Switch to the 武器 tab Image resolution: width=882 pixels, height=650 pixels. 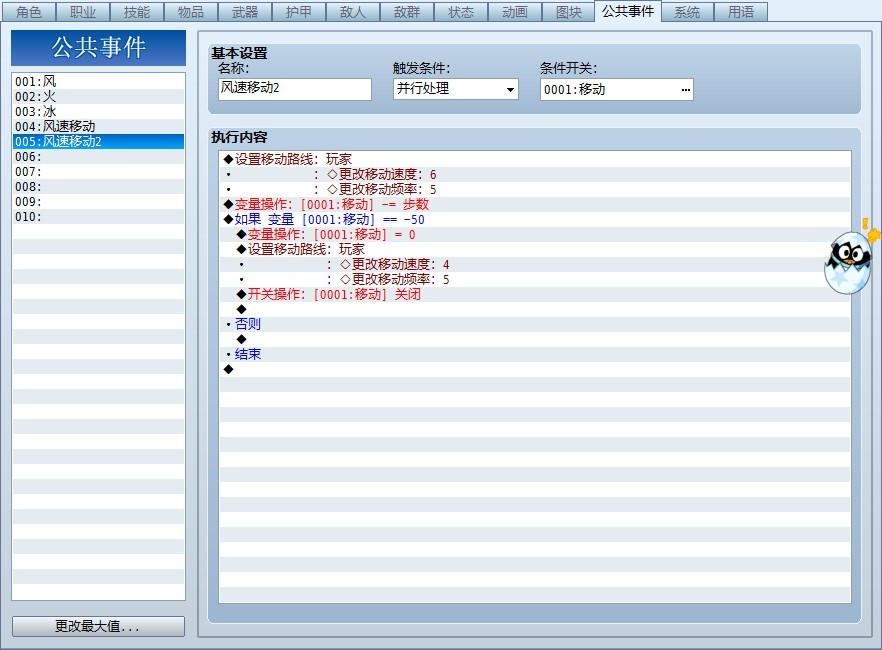coord(245,12)
